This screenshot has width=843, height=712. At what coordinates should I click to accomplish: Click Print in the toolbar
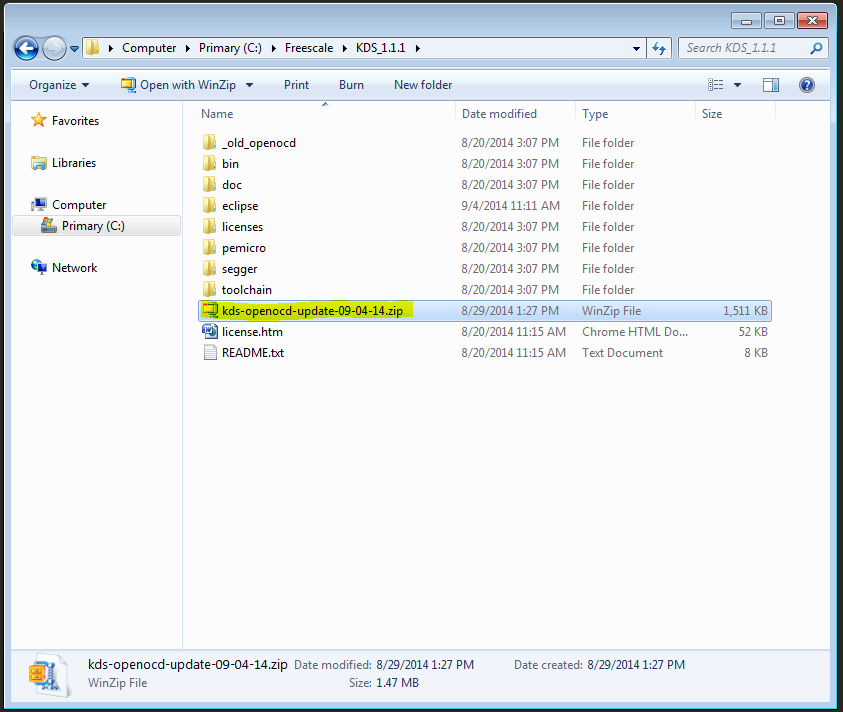(296, 85)
